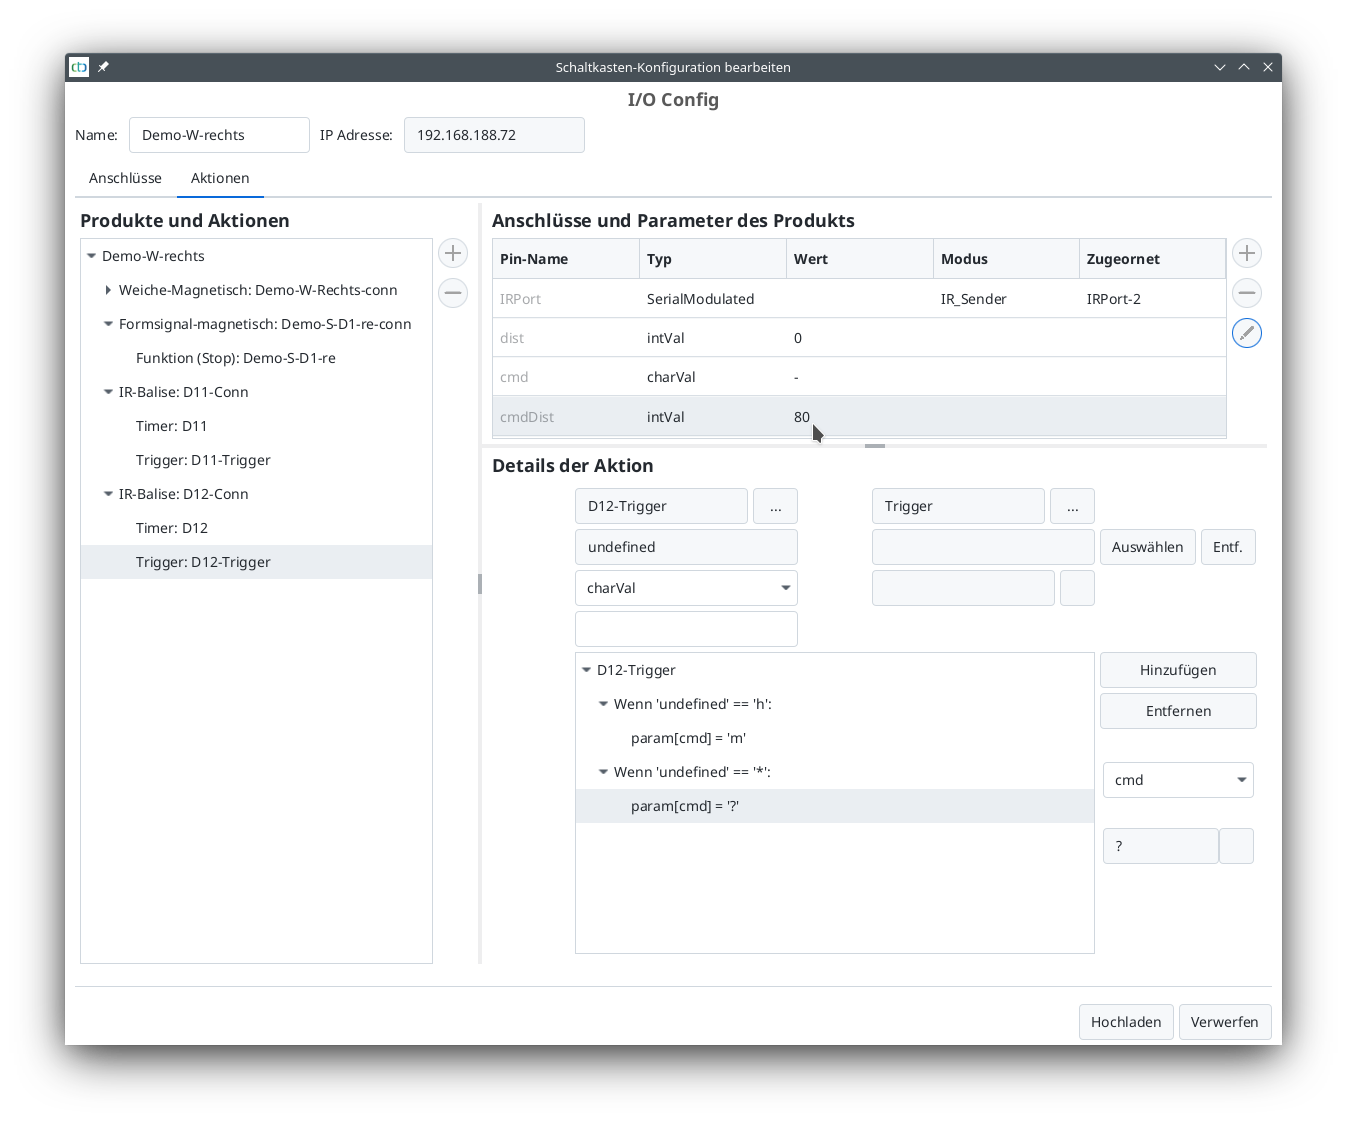This screenshot has height=1122, width=1347.
Task: Collapse the Wenn 'undefined' == 'h' condition
Action: 603,704
